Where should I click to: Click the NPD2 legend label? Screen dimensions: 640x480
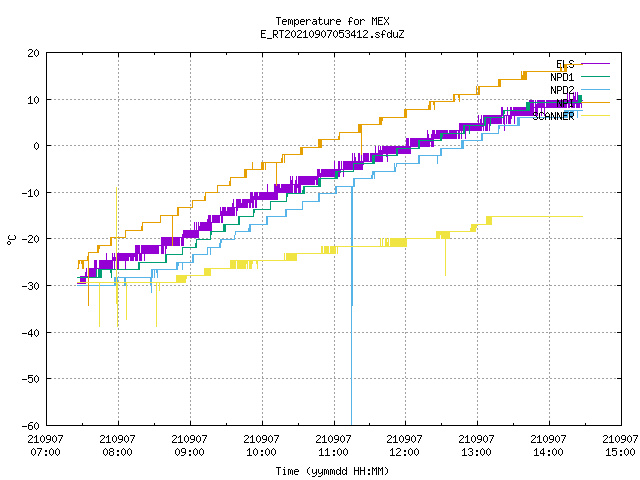(562, 90)
